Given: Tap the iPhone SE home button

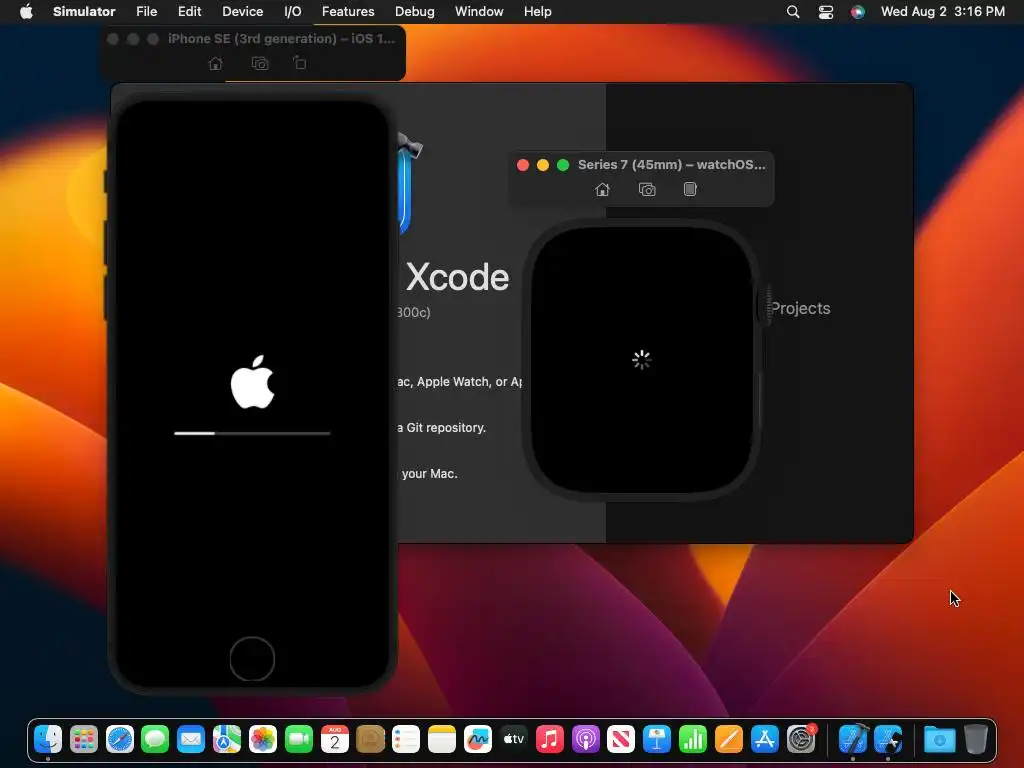Looking at the screenshot, I should pos(252,659).
